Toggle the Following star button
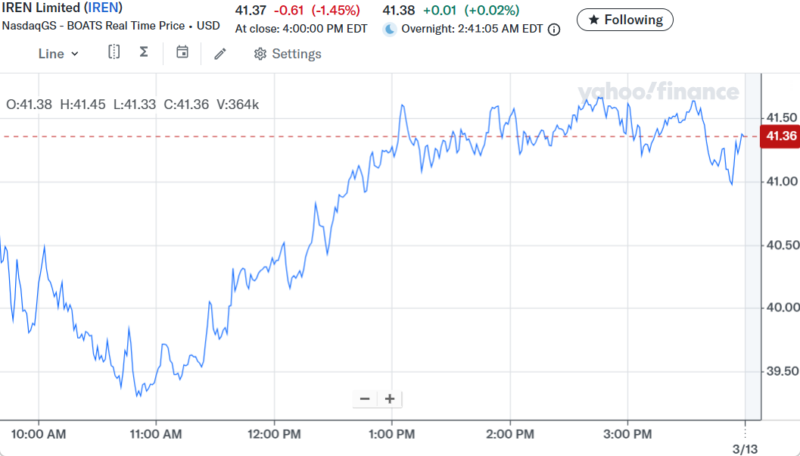The height and width of the screenshot is (456, 800). point(626,19)
